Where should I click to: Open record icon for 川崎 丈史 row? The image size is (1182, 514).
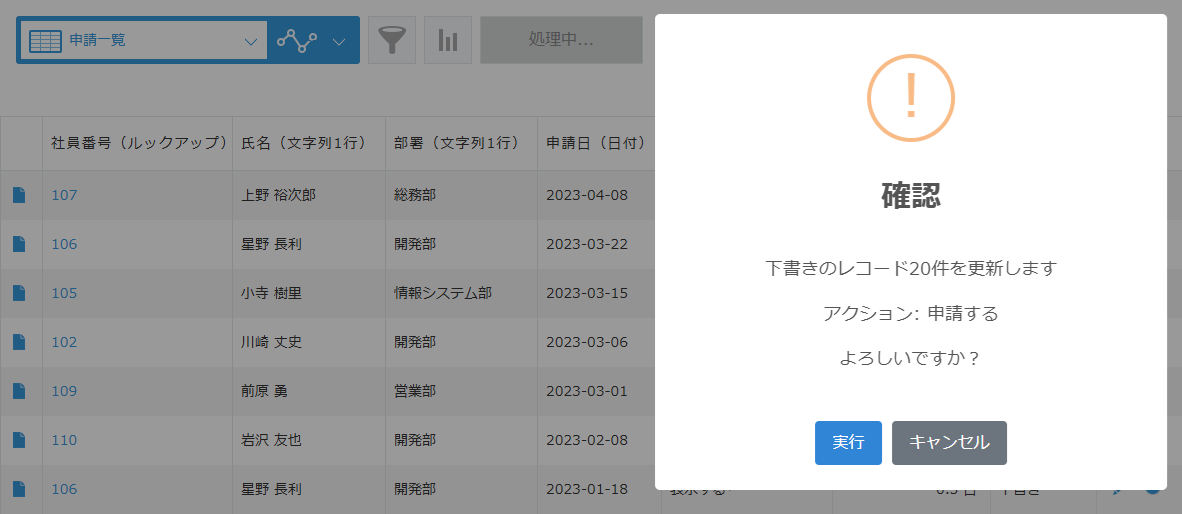click(19, 342)
